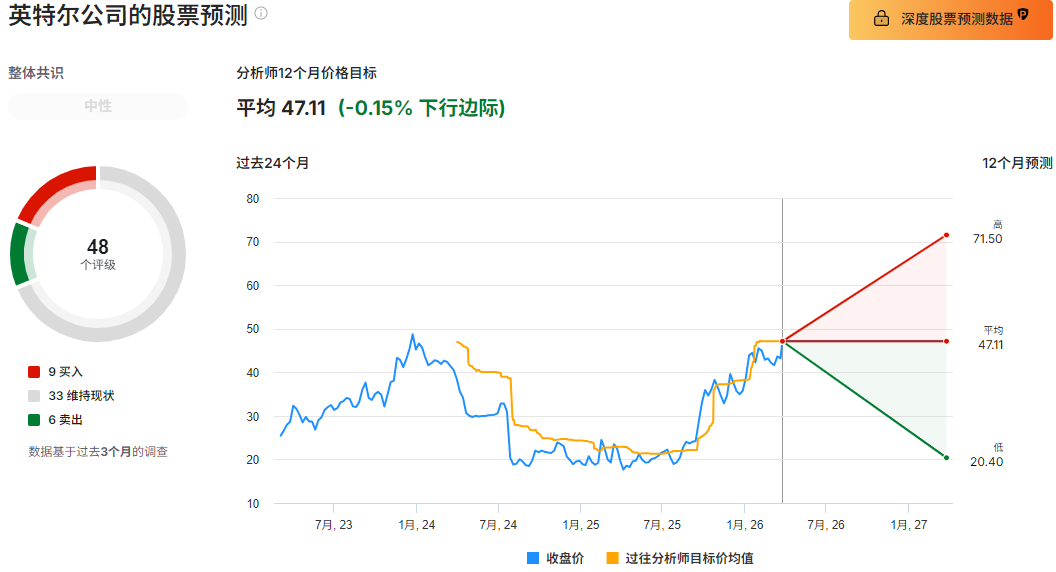Click the 1月, 25 axis label
Viewport: 1056px width, 572px height.
(x=581, y=525)
